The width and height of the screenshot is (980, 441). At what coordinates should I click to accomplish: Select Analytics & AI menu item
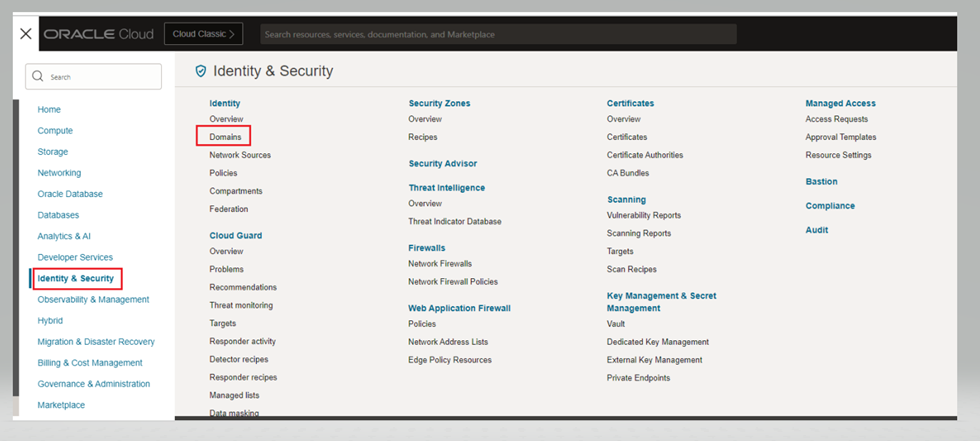(64, 236)
